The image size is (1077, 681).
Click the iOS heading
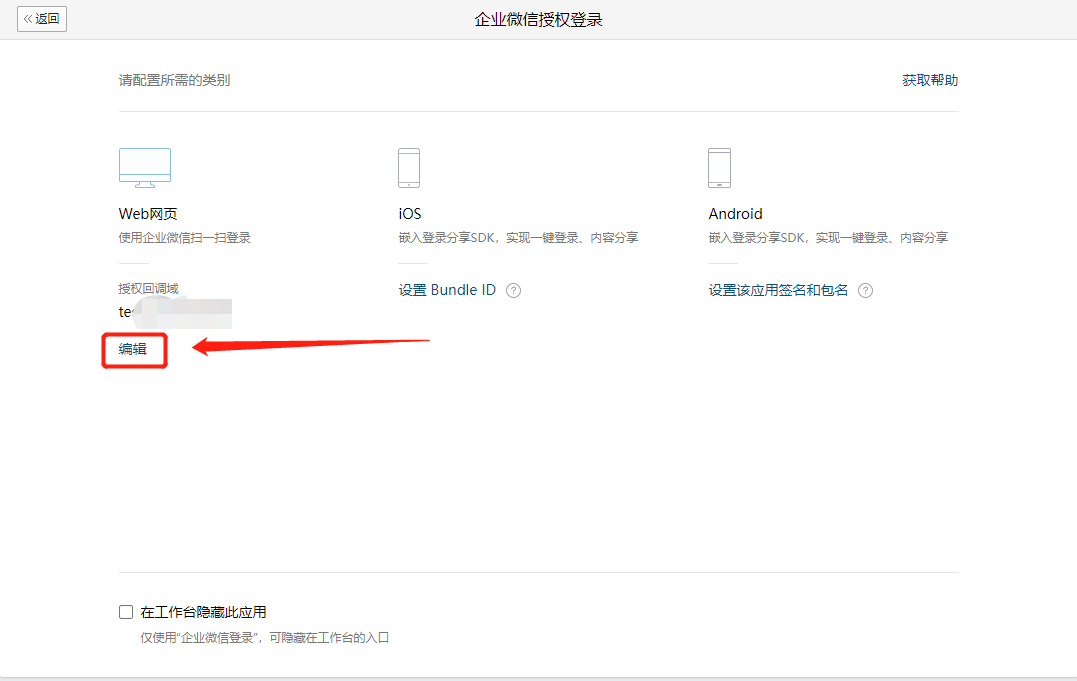pos(410,214)
